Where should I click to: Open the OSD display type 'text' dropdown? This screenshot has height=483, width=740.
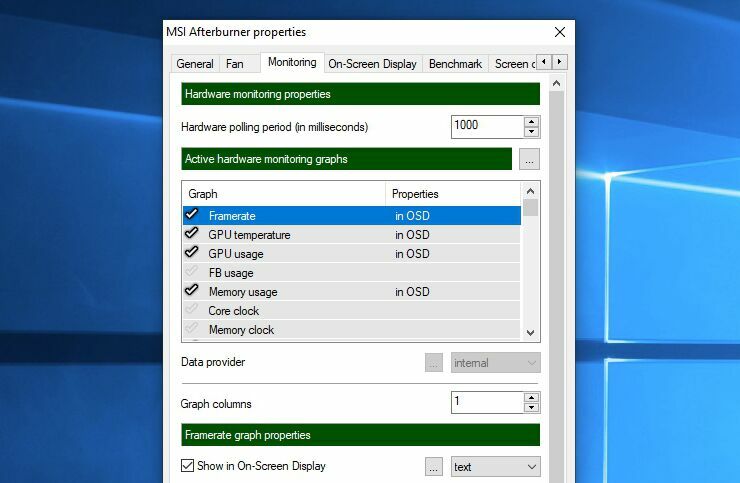[x=496, y=466]
